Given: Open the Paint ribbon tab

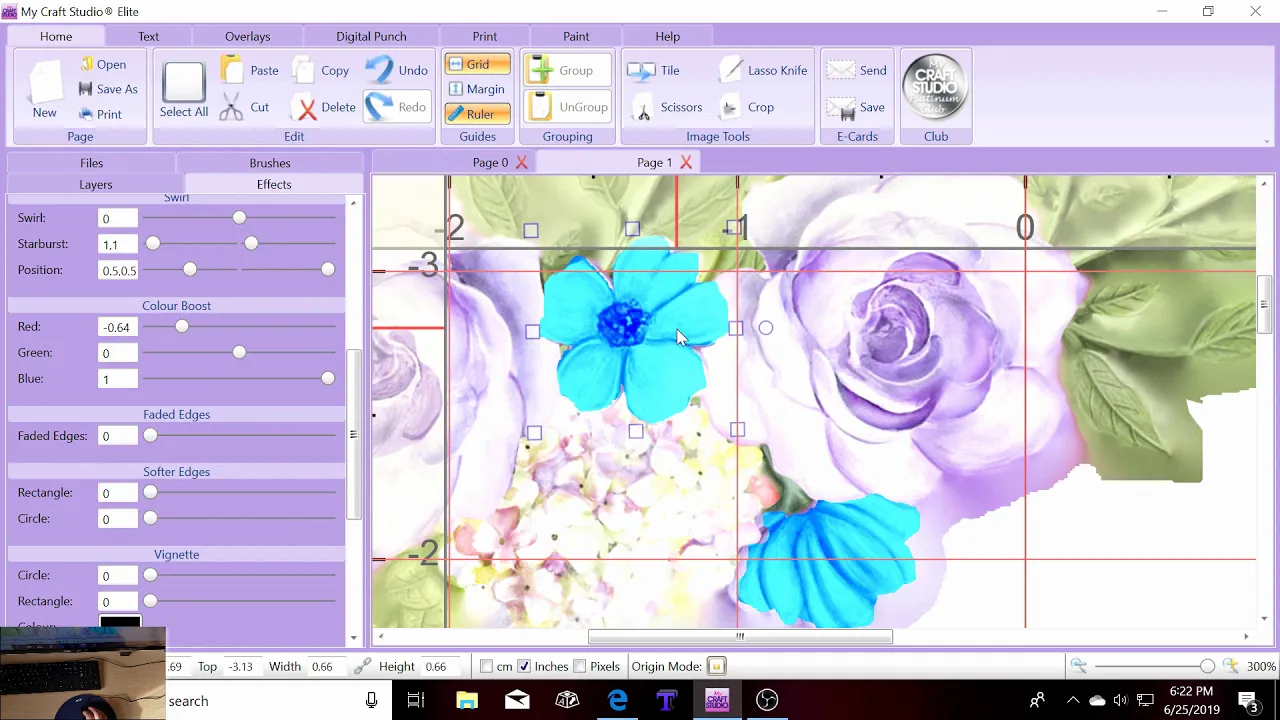Looking at the screenshot, I should (x=576, y=36).
